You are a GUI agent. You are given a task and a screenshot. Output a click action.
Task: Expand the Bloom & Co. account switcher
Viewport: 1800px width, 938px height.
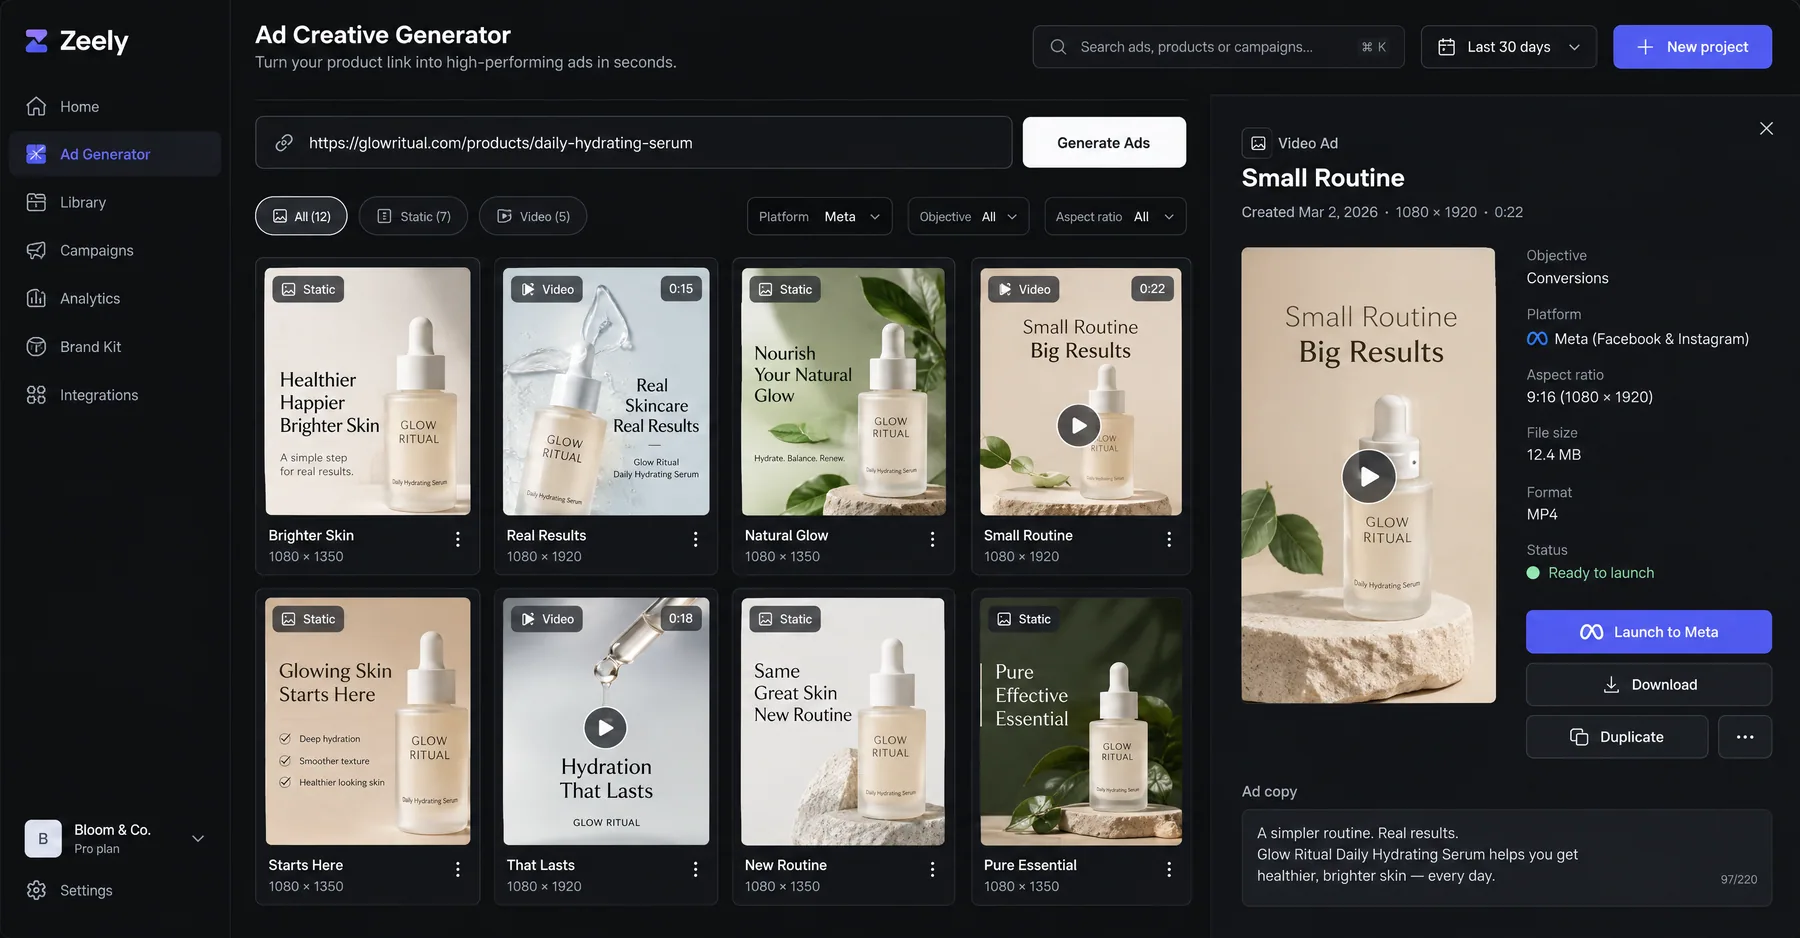(x=198, y=839)
